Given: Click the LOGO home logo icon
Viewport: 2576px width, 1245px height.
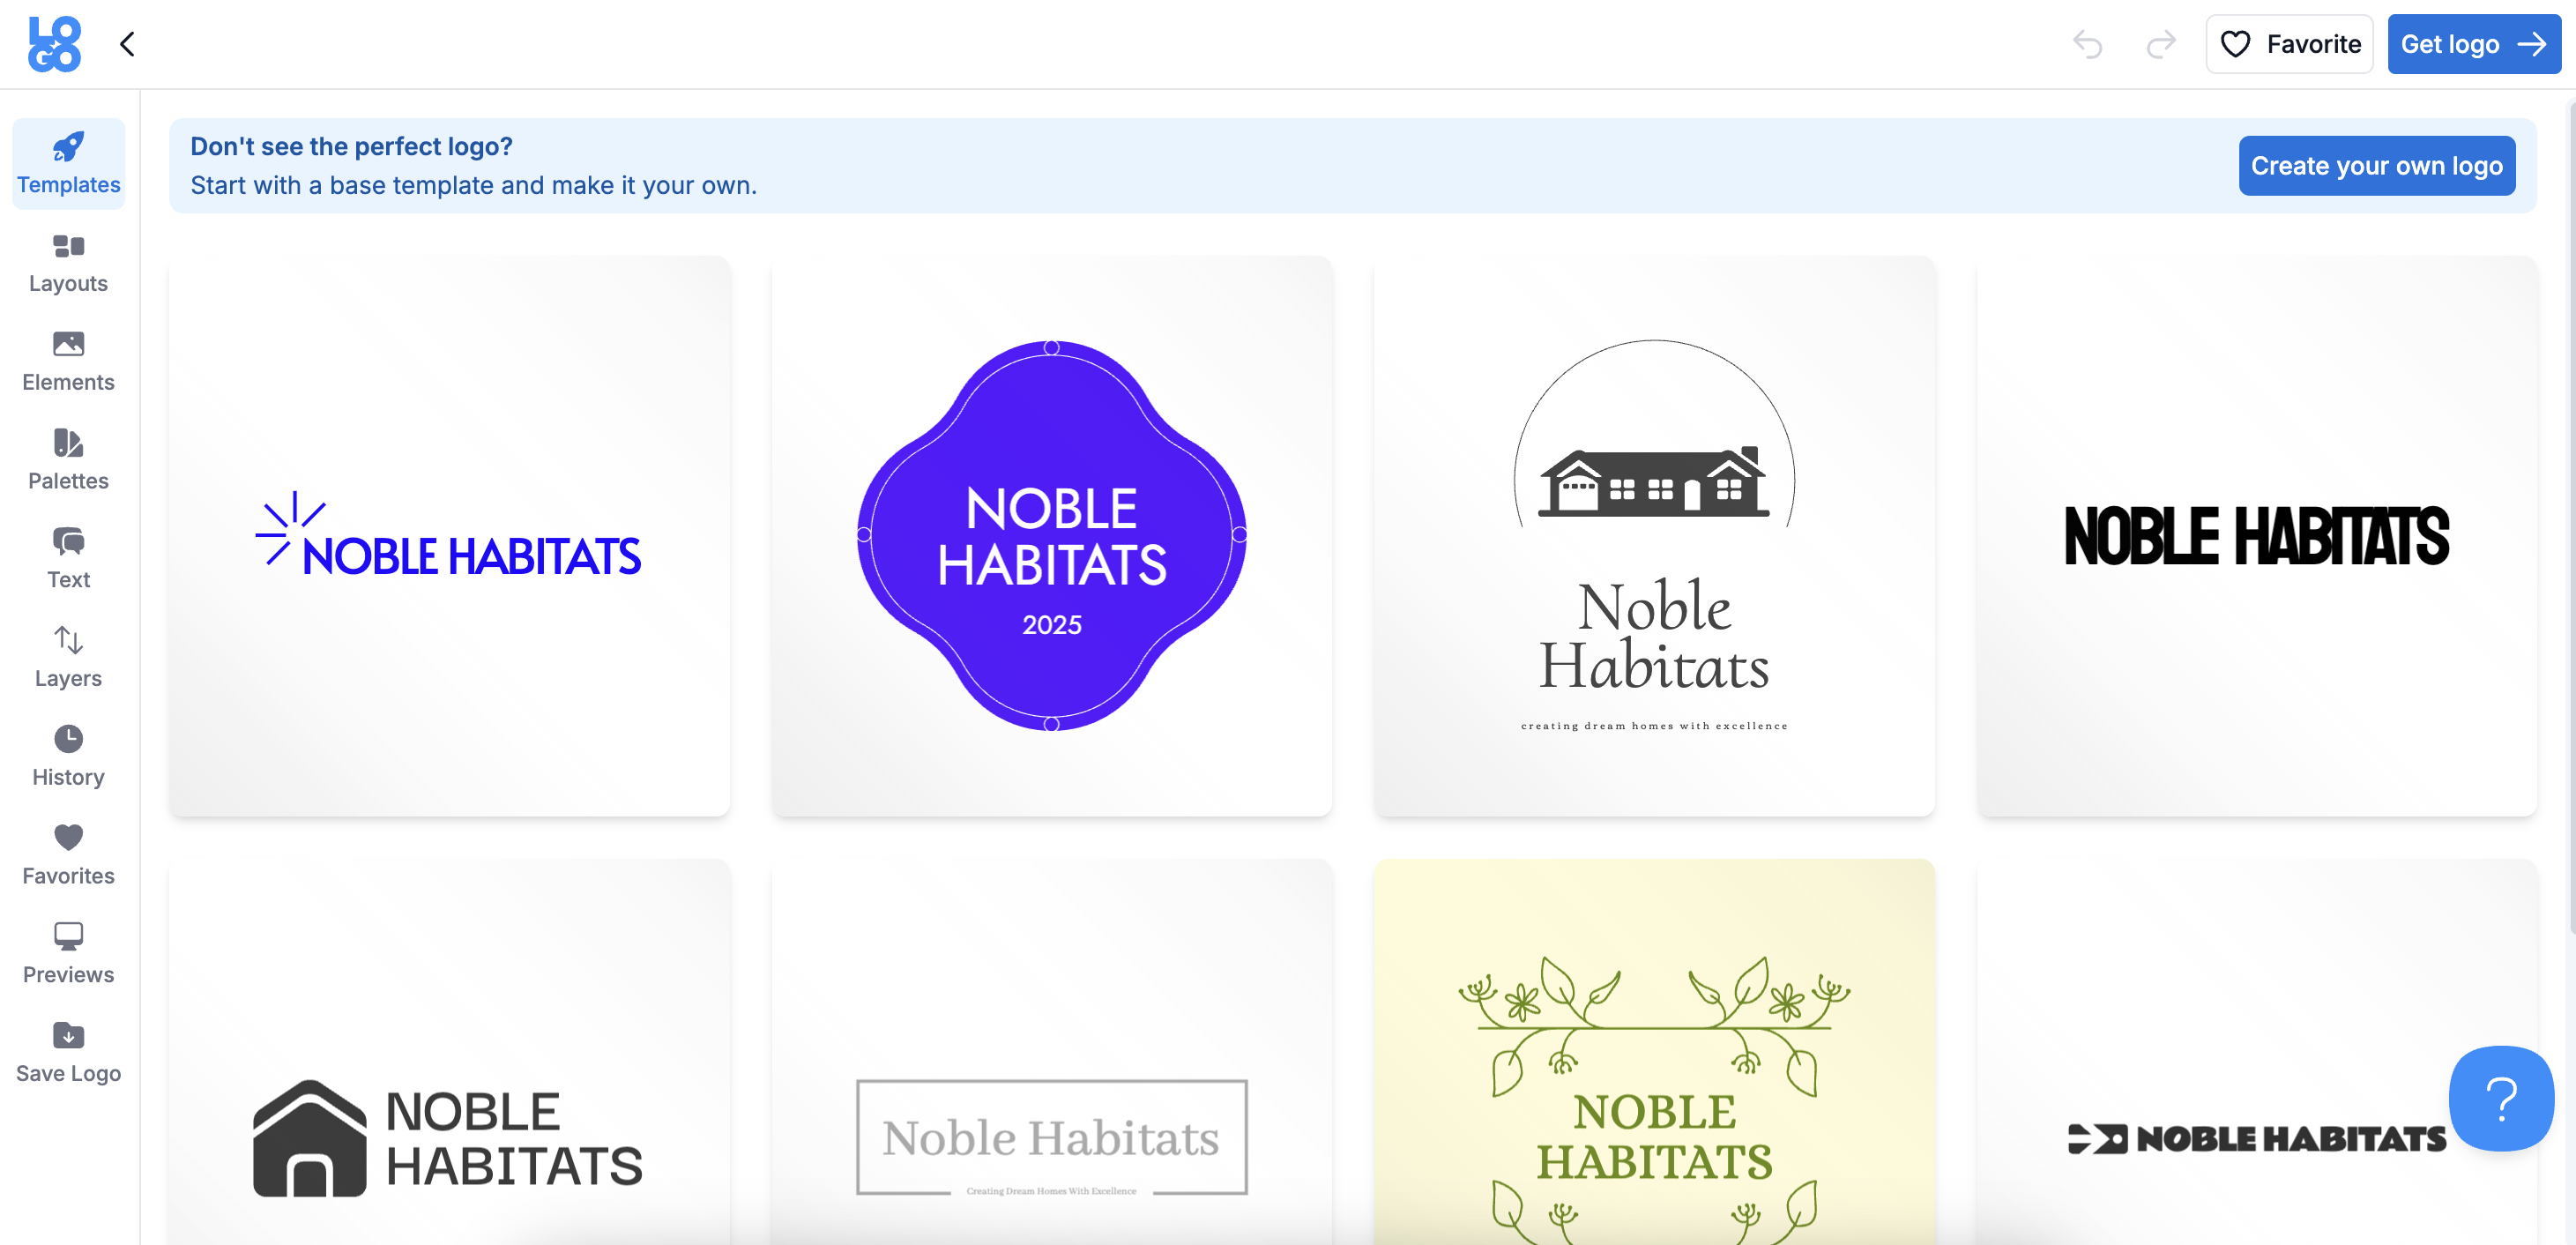Looking at the screenshot, I should [55, 44].
